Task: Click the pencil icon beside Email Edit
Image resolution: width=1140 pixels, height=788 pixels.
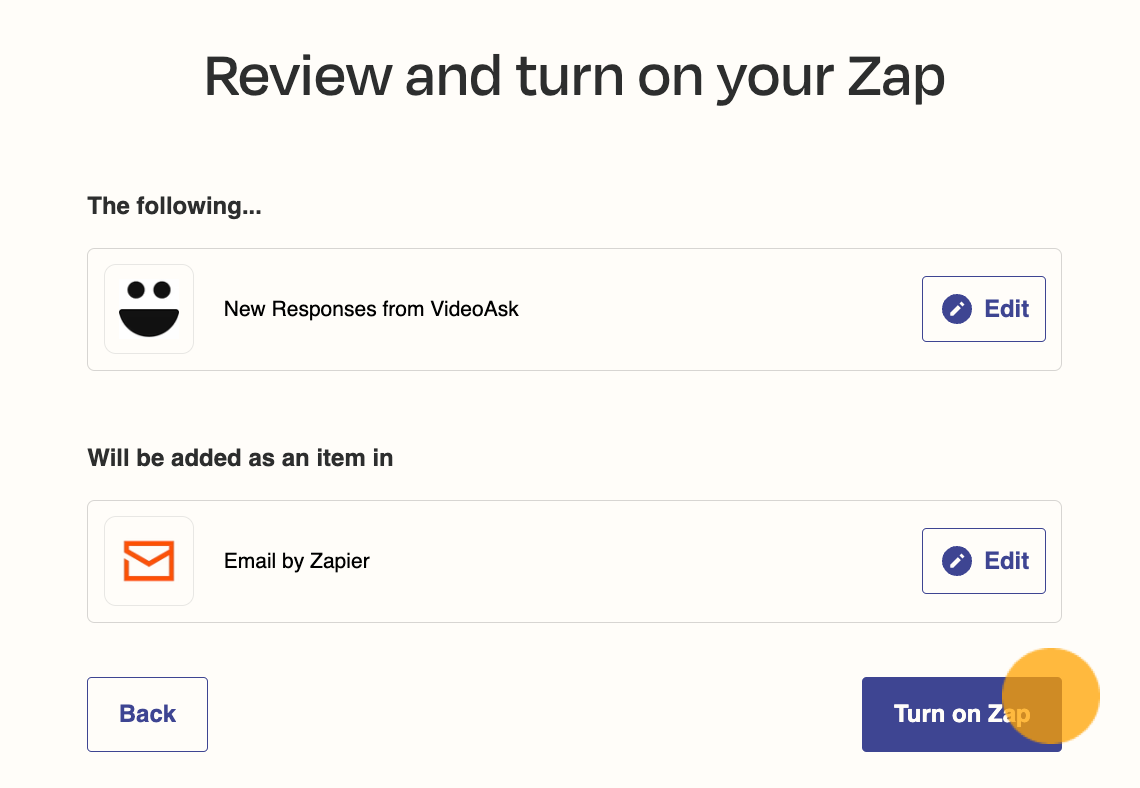Action: click(x=957, y=561)
